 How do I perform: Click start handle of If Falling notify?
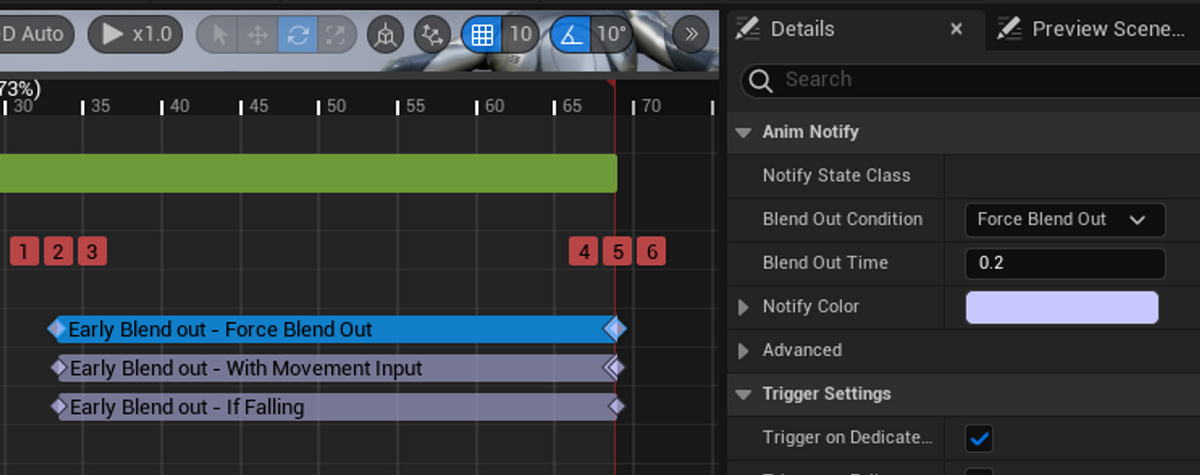click(57, 407)
